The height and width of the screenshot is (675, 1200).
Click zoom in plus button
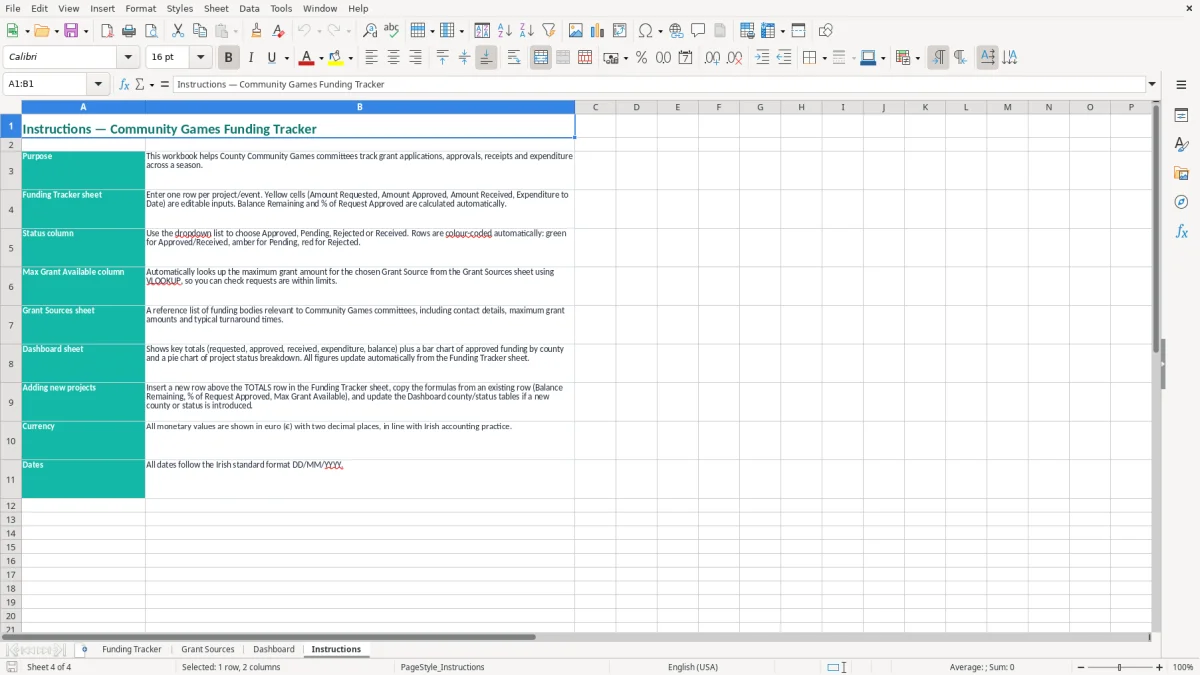[1160, 667]
